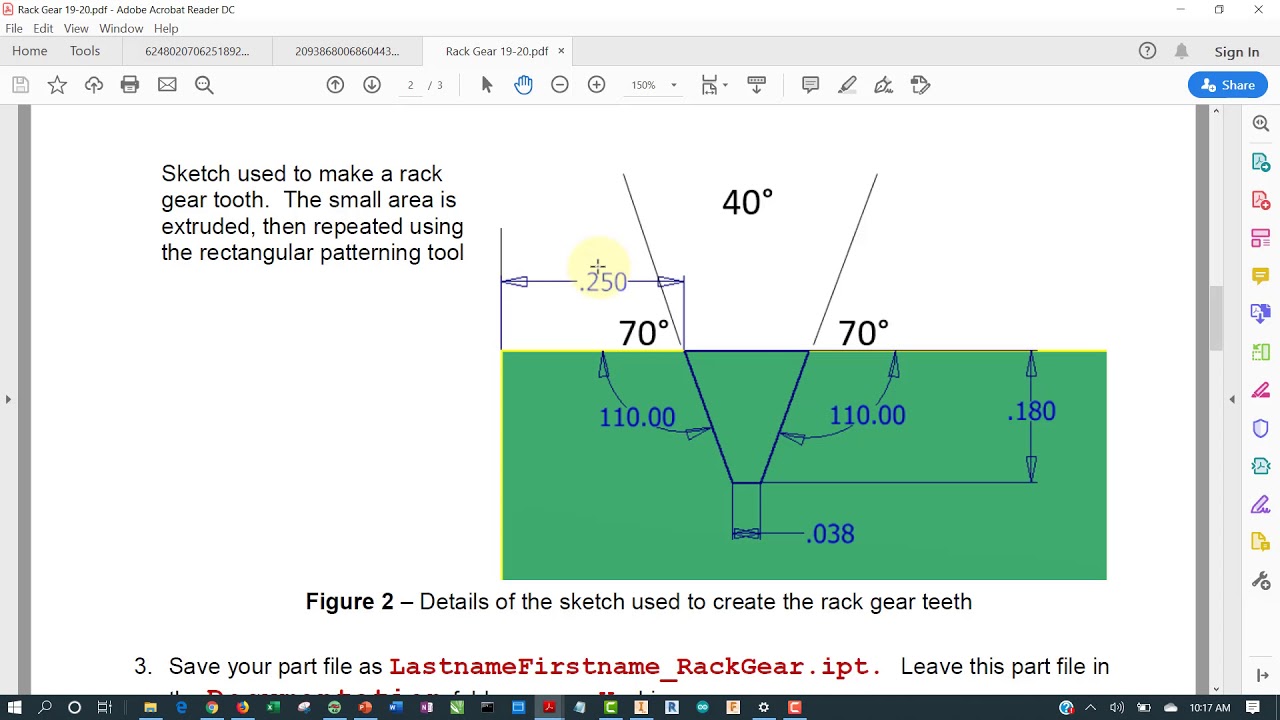Viewport: 1280px width, 720px height.
Task: Add a sticky note comment
Action: click(x=811, y=85)
